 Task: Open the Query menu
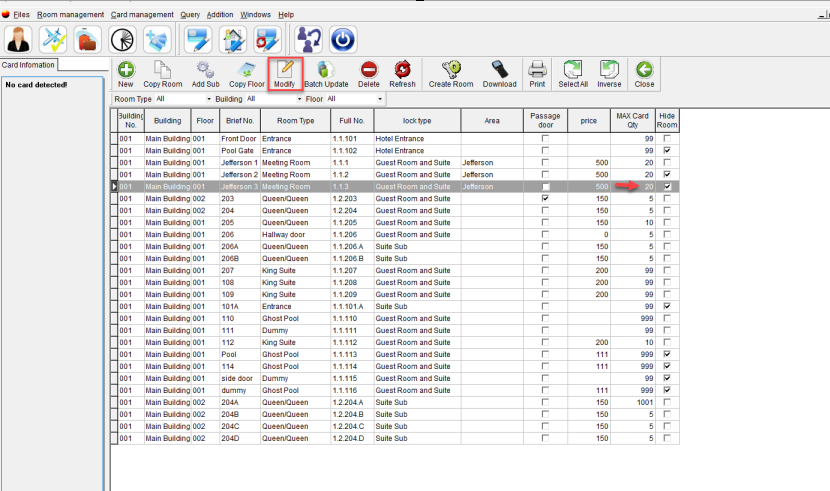click(x=190, y=15)
